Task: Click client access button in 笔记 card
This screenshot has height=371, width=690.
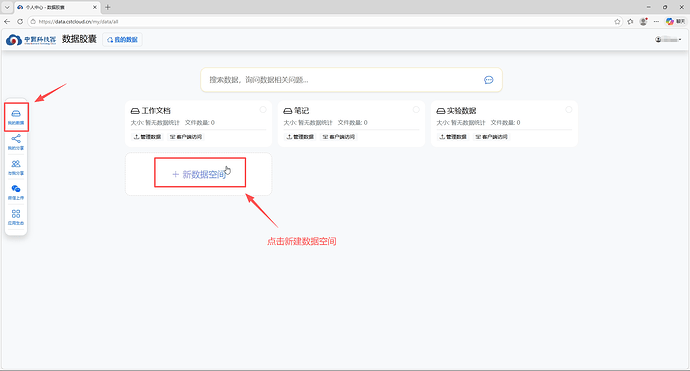Action: tap(338, 137)
